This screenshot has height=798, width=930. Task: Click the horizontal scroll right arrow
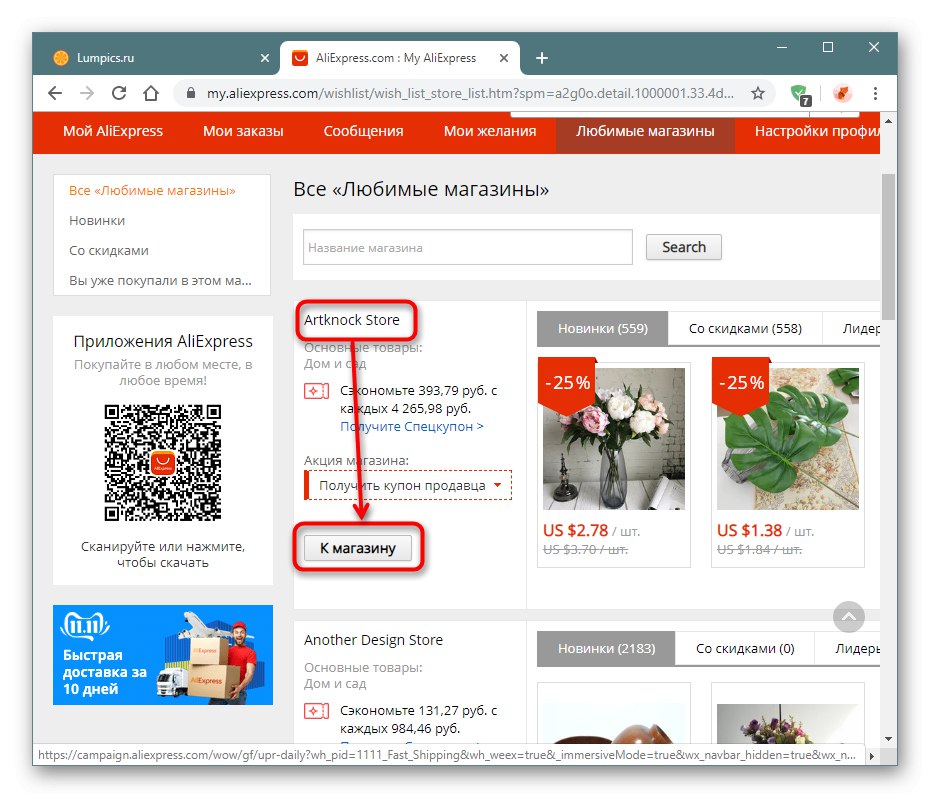(x=871, y=756)
